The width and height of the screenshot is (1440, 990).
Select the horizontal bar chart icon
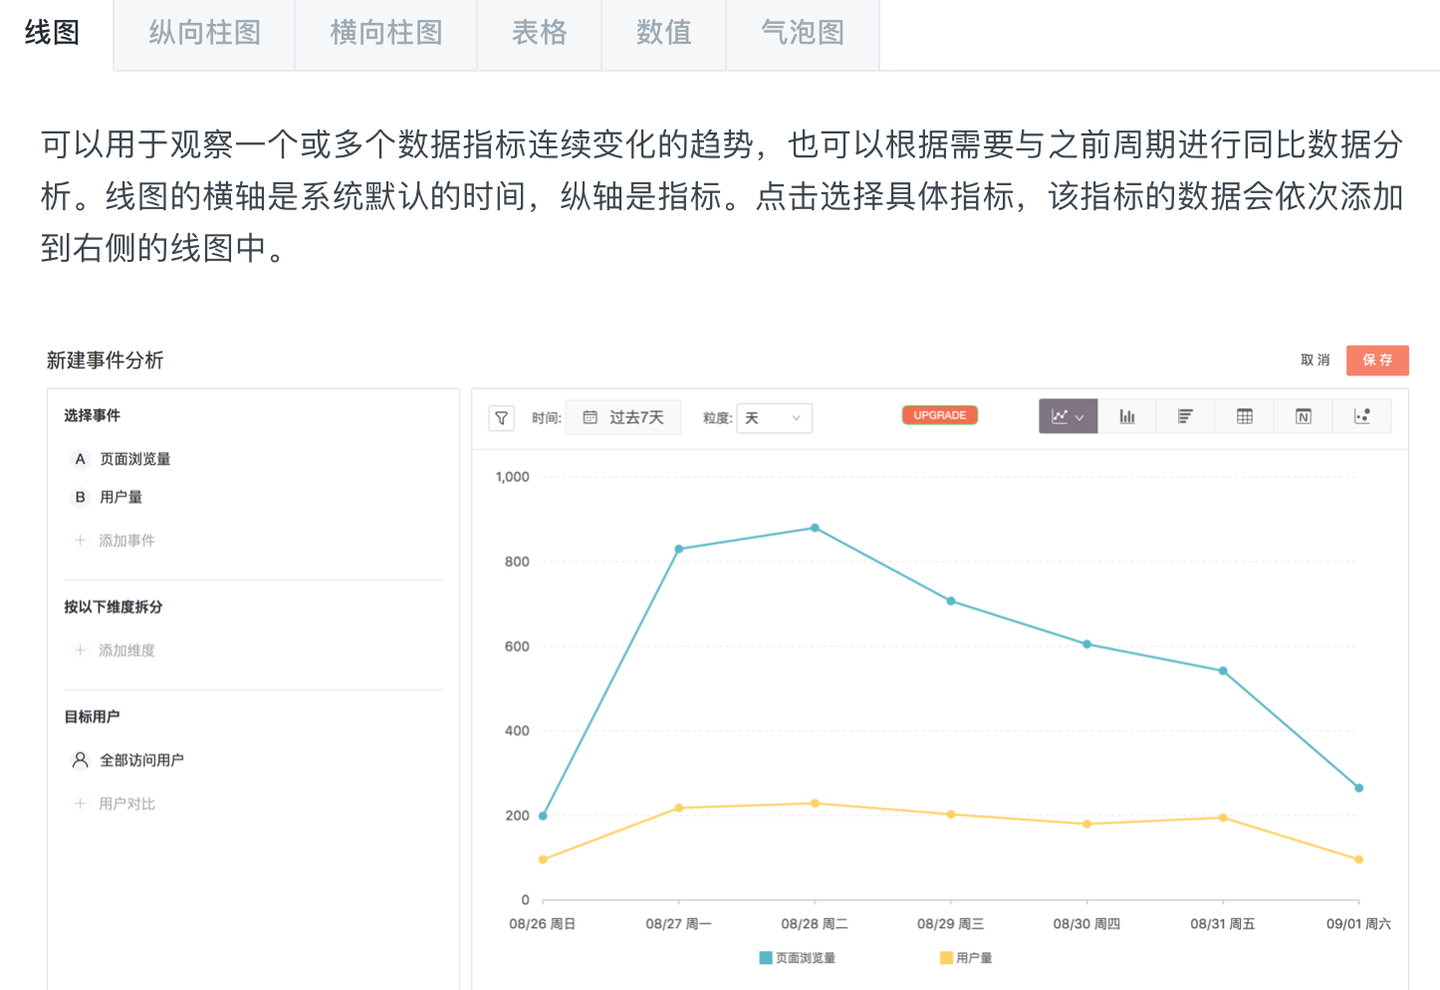1185,416
